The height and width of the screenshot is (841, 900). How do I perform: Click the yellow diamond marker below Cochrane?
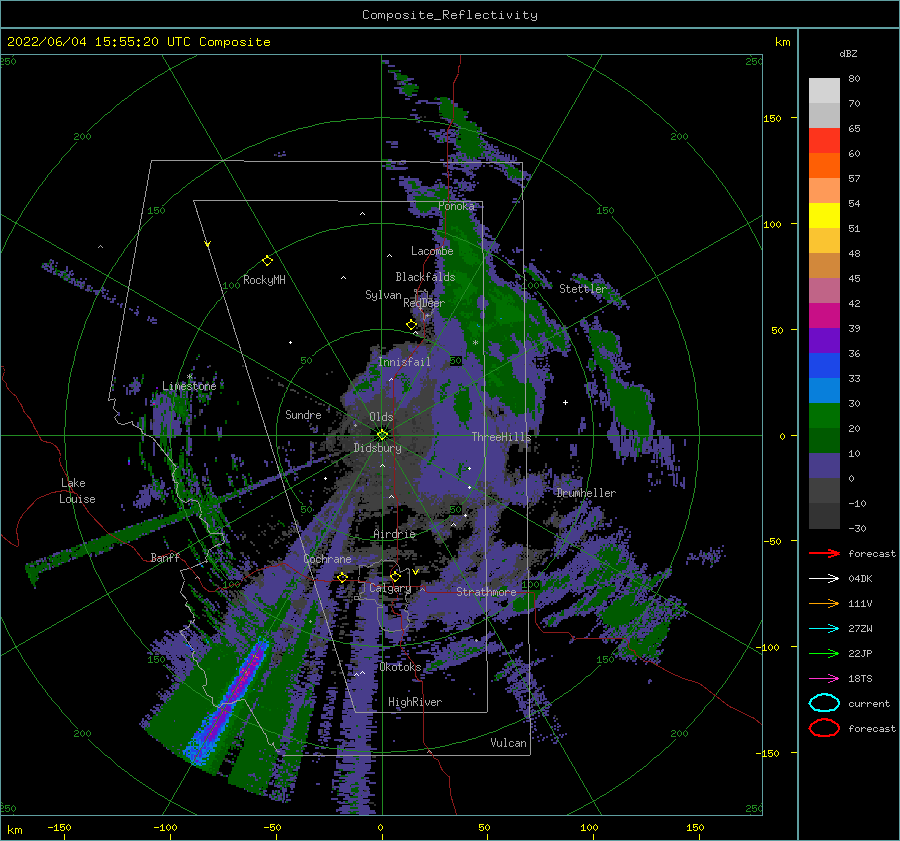pyautogui.click(x=342, y=577)
